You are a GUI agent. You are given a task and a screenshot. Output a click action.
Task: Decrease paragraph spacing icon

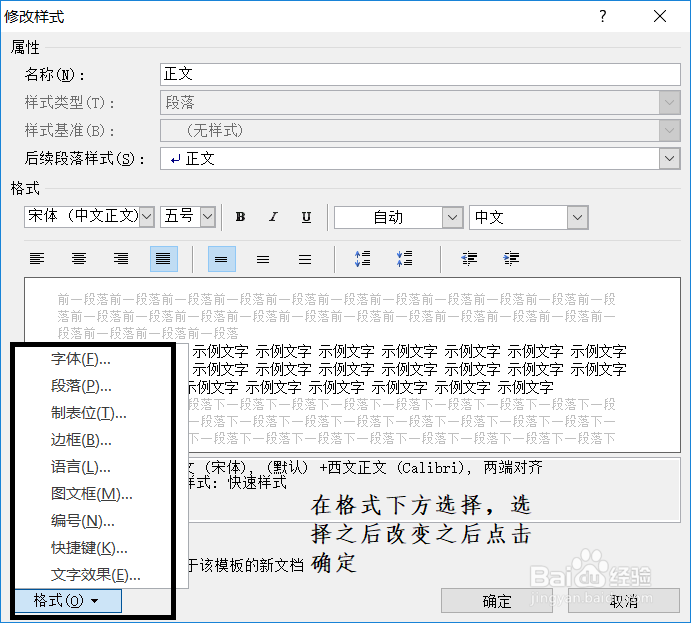[x=405, y=259]
